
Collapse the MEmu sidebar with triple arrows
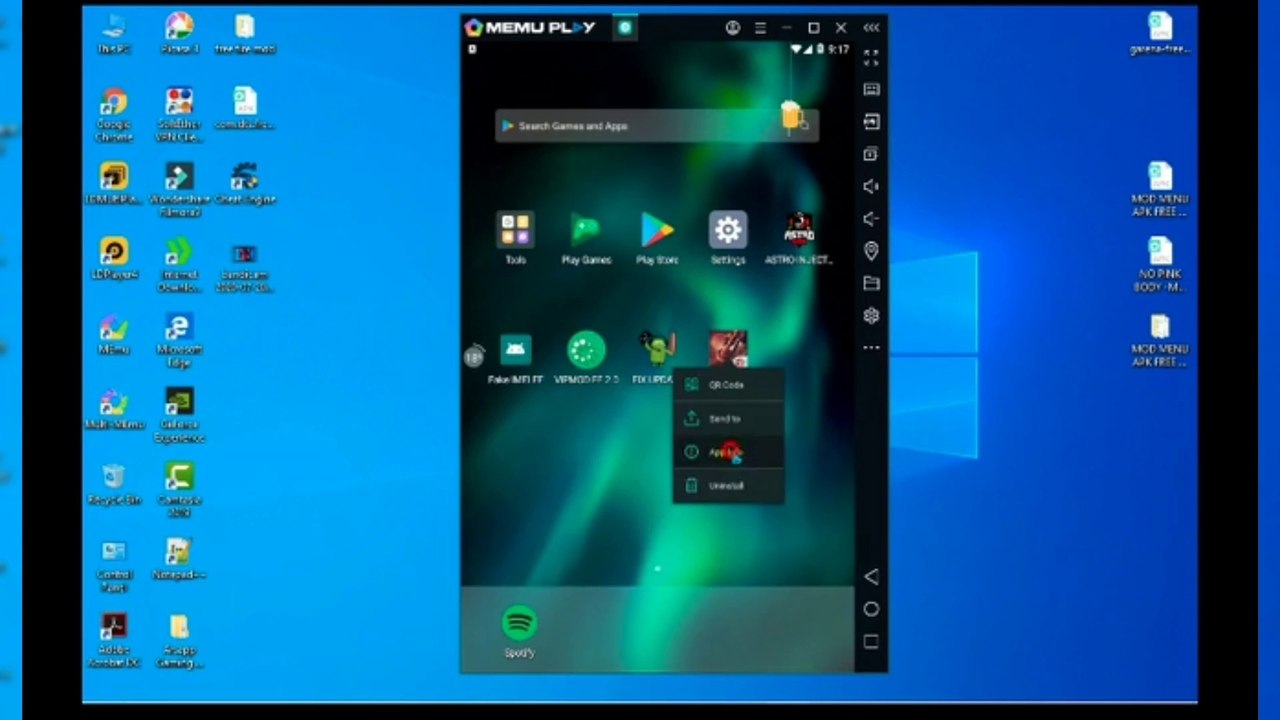click(871, 28)
